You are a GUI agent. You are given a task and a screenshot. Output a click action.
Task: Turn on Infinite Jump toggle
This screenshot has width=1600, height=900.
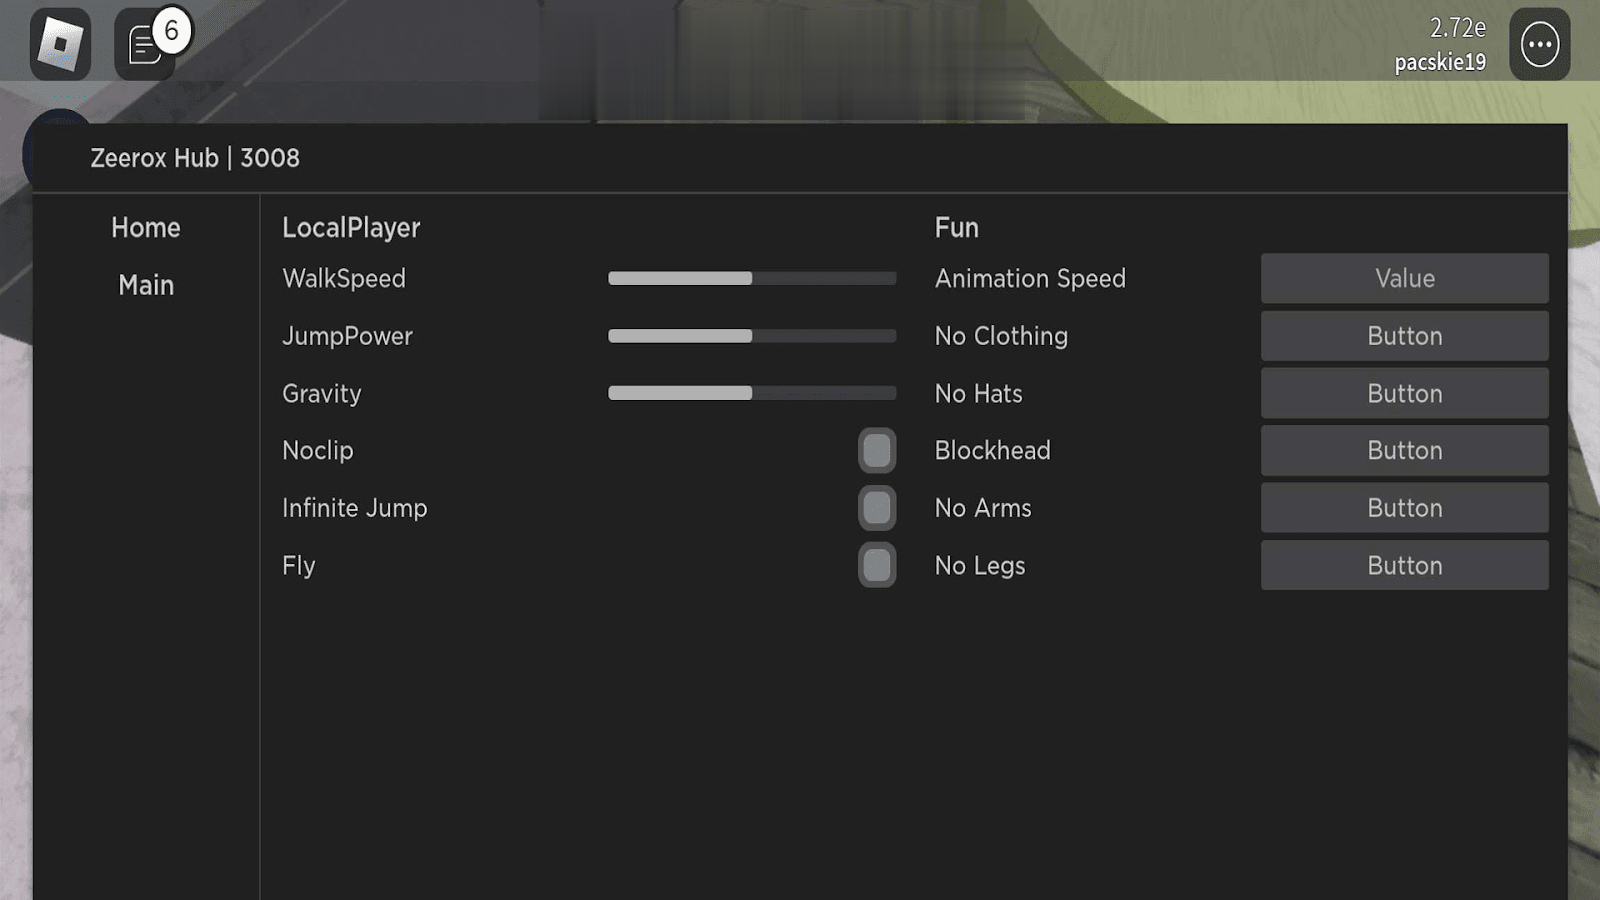pos(876,508)
